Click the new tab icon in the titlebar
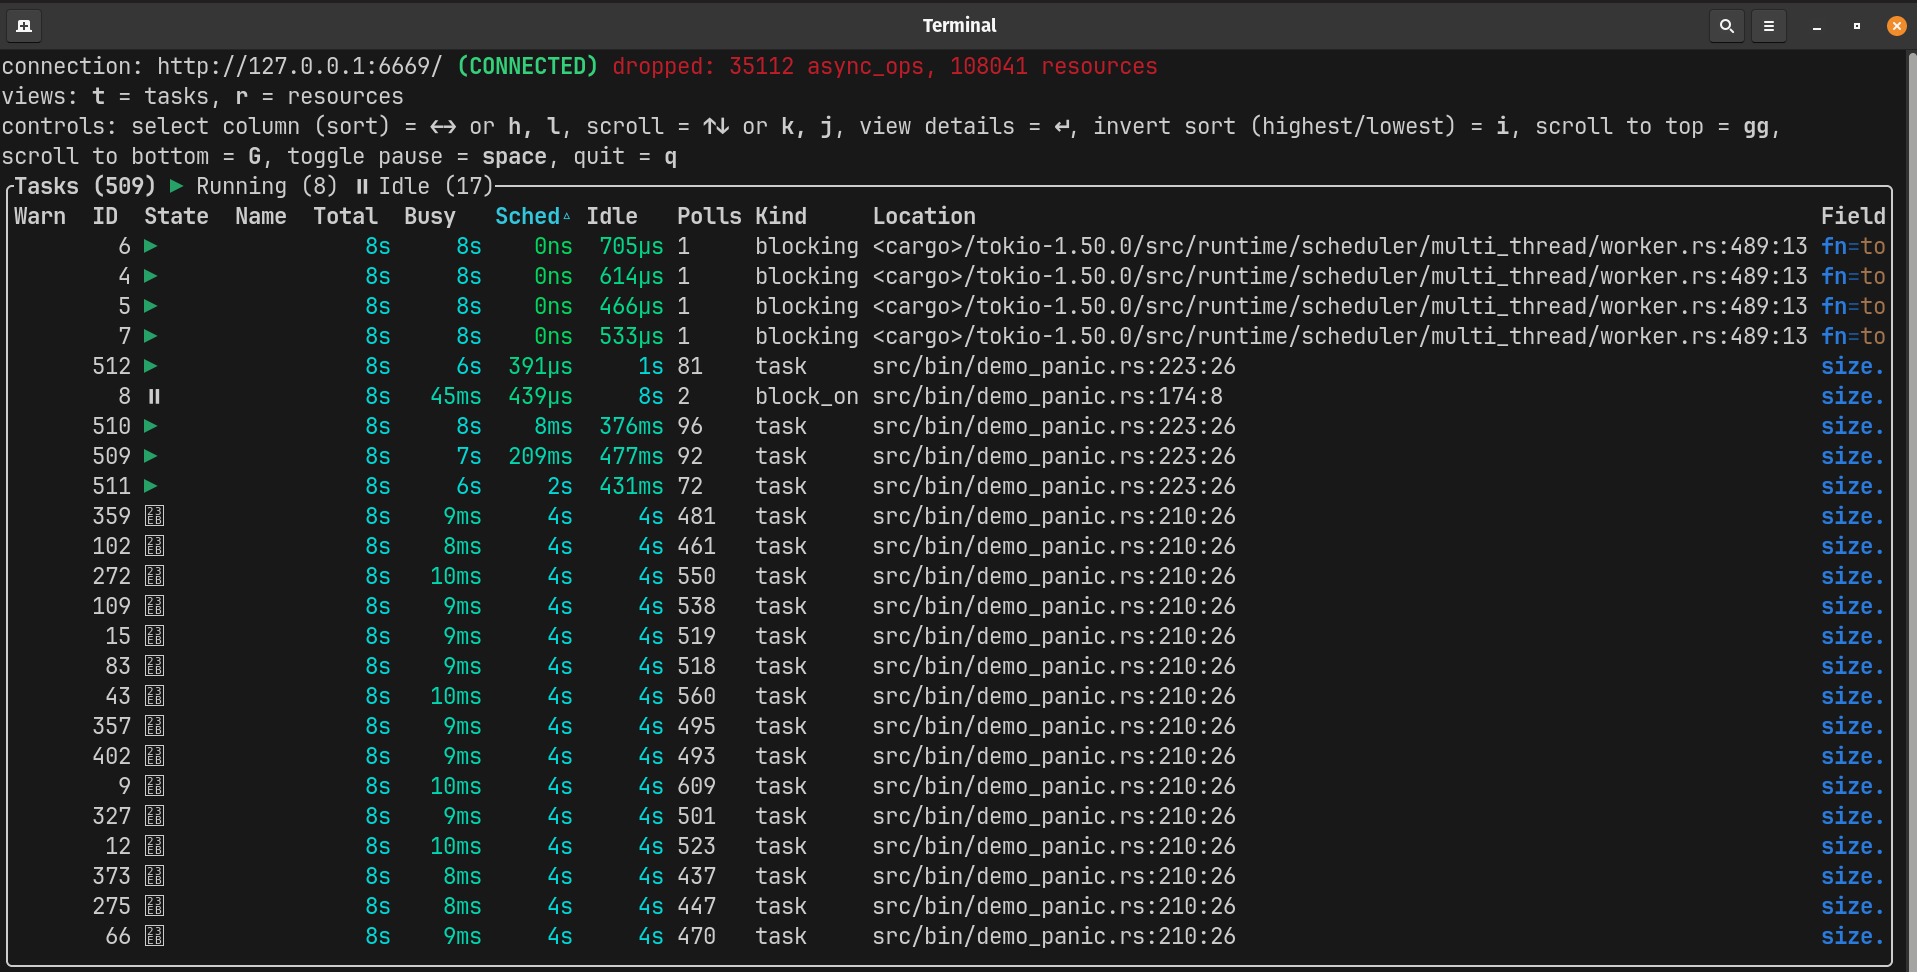 coord(23,26)
